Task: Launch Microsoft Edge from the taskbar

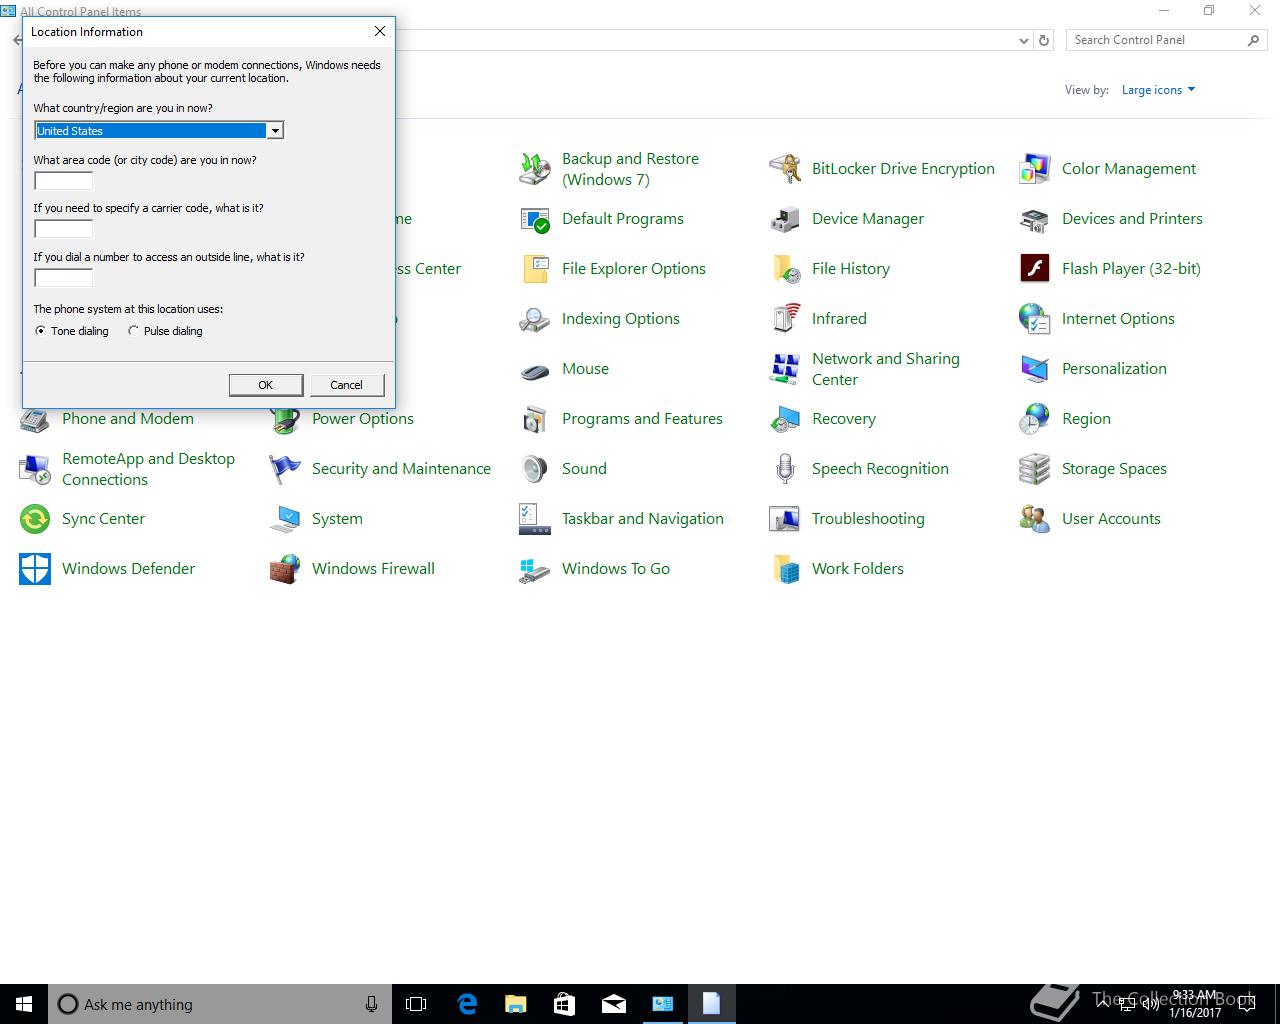Action: (x=467, y=1004)
